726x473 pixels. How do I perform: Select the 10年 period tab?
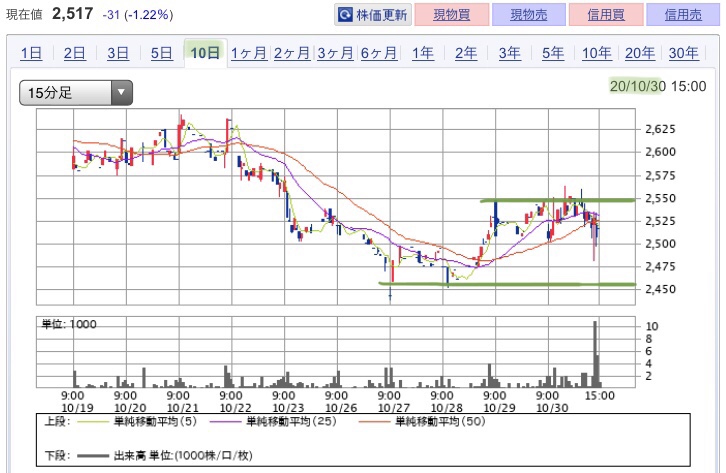(596, 53)
